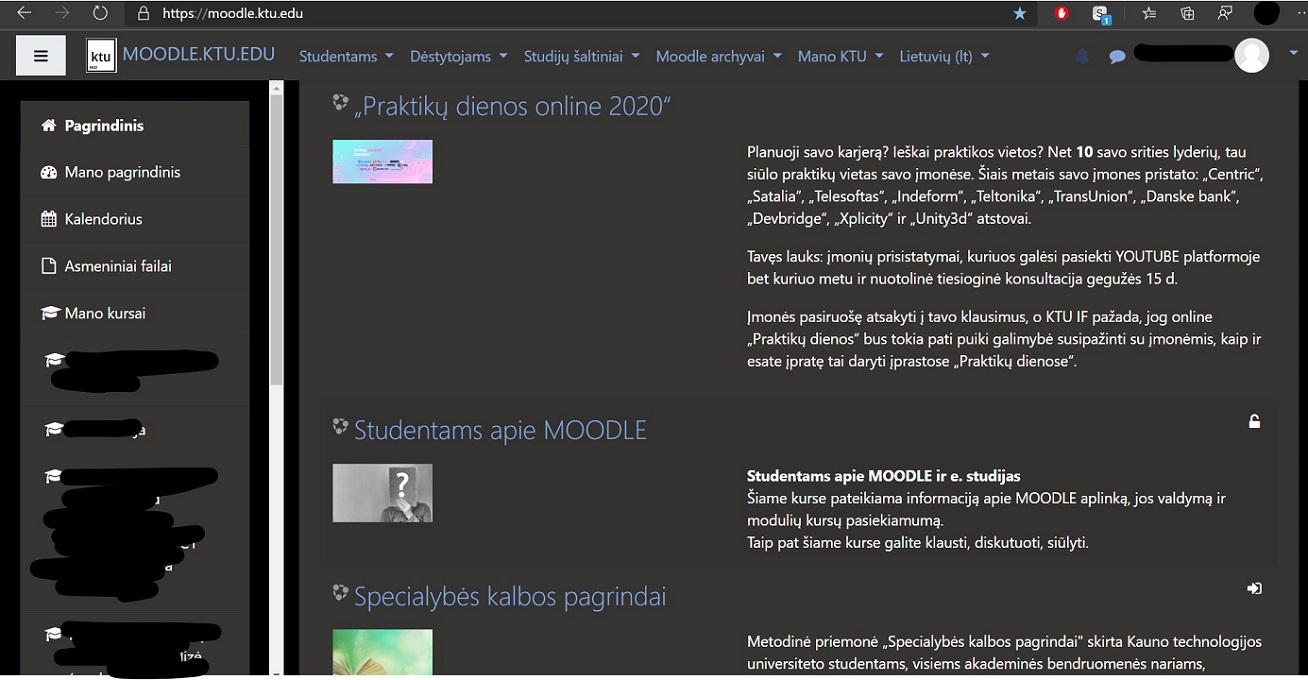The height and width of the screenshot is (680, 1308).
Task: Open the notifications bell icon
Action: pyautogui.click(x=1082, y=56)
